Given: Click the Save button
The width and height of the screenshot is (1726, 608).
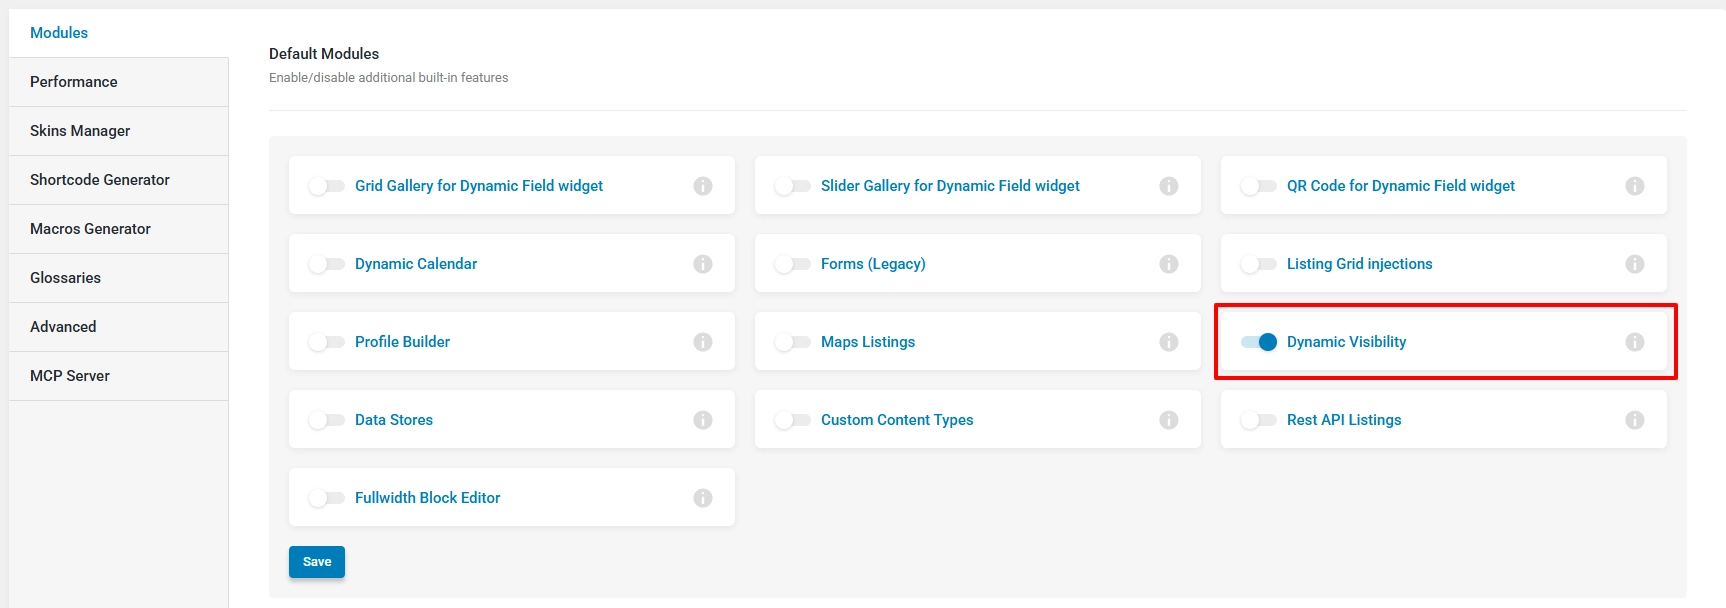Looking at the screenshot, I should [x=317, y=562].
